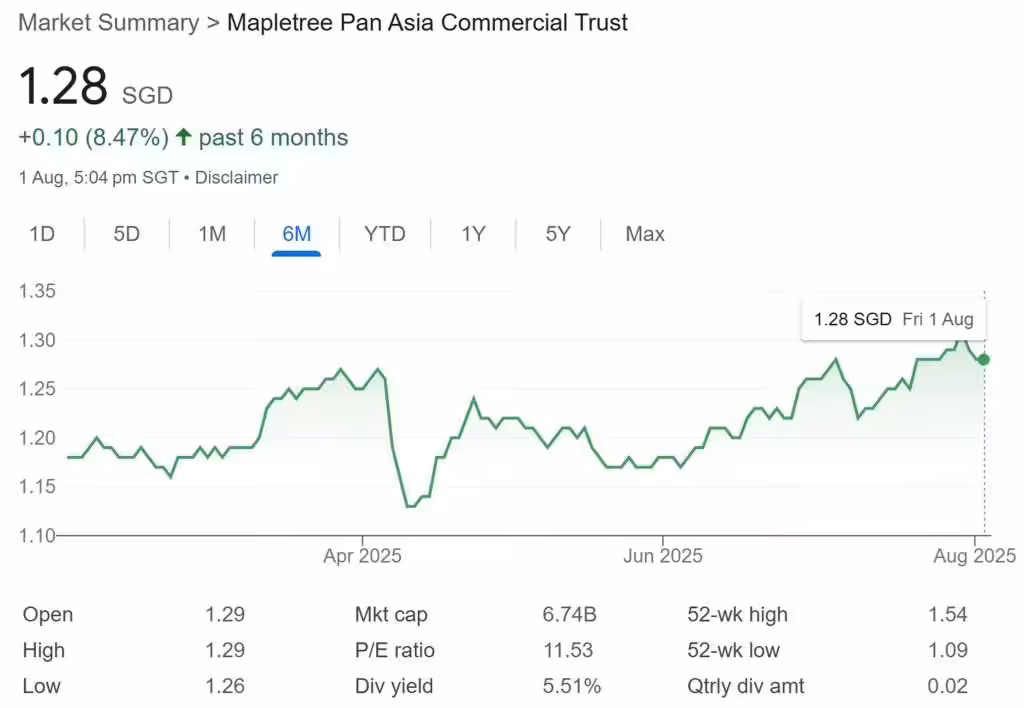
Task: Open the 1M price chart
Action: (x=212, y=234)
